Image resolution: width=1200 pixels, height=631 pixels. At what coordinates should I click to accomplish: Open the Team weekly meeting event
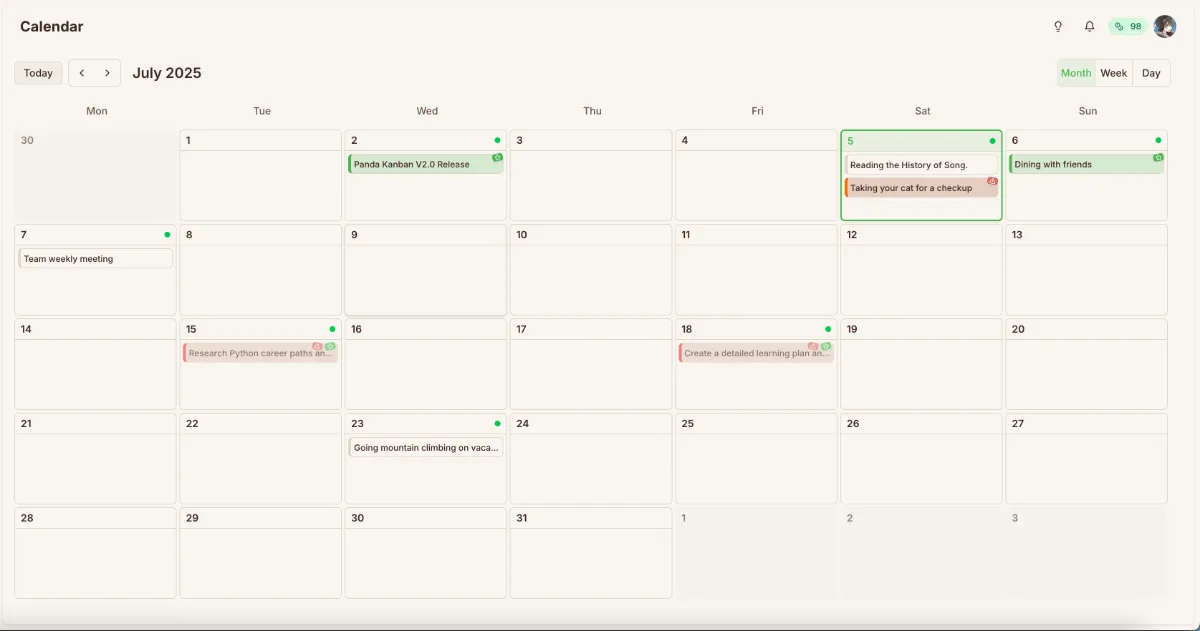94,258
